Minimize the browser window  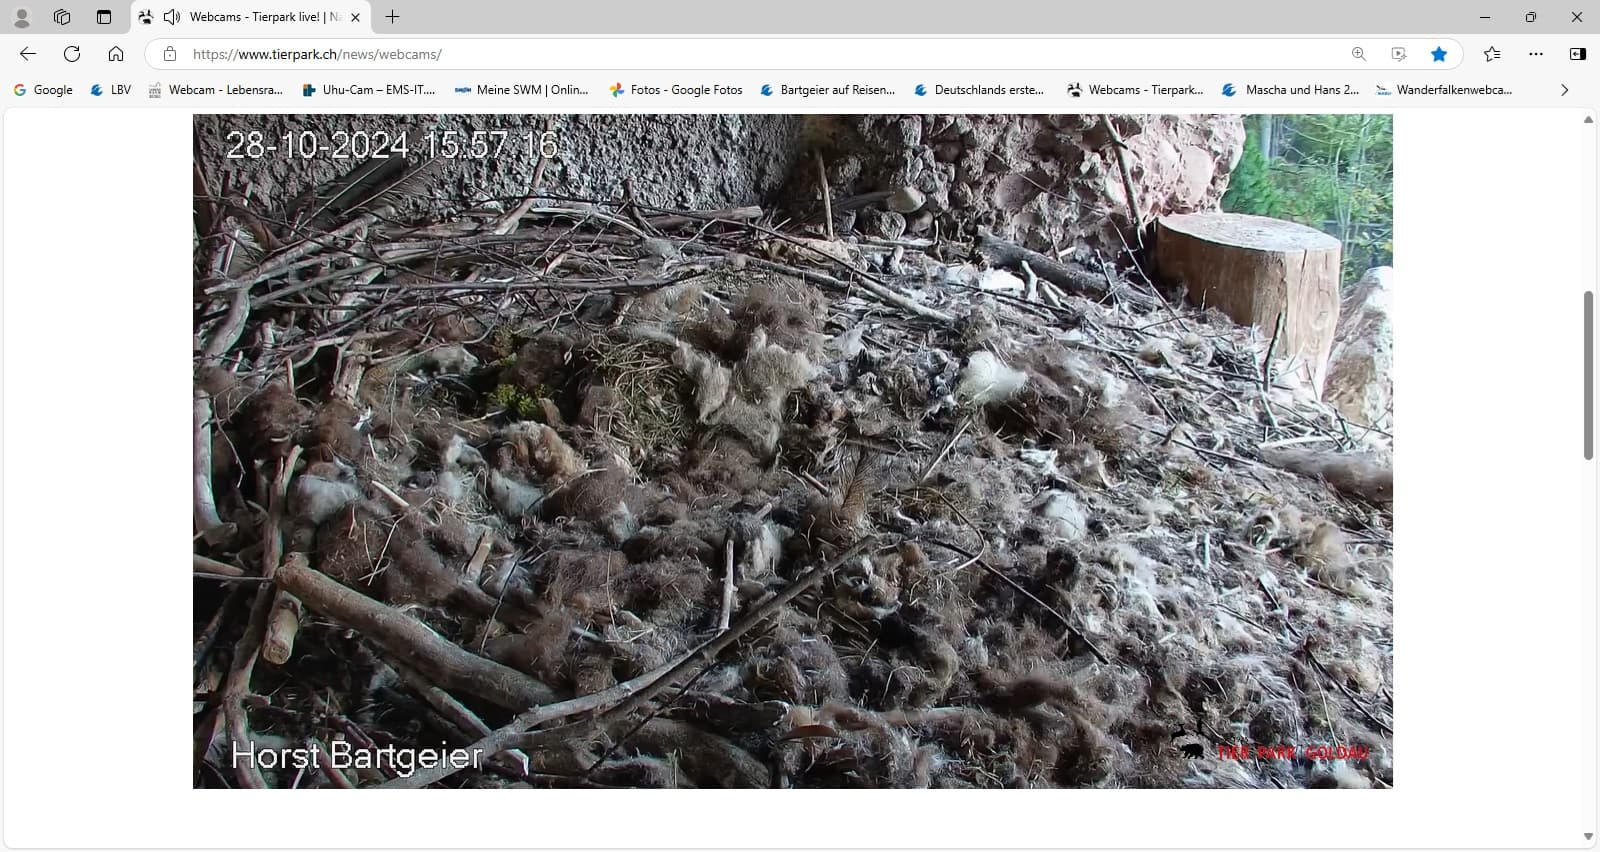click(x=1485, y=17)
